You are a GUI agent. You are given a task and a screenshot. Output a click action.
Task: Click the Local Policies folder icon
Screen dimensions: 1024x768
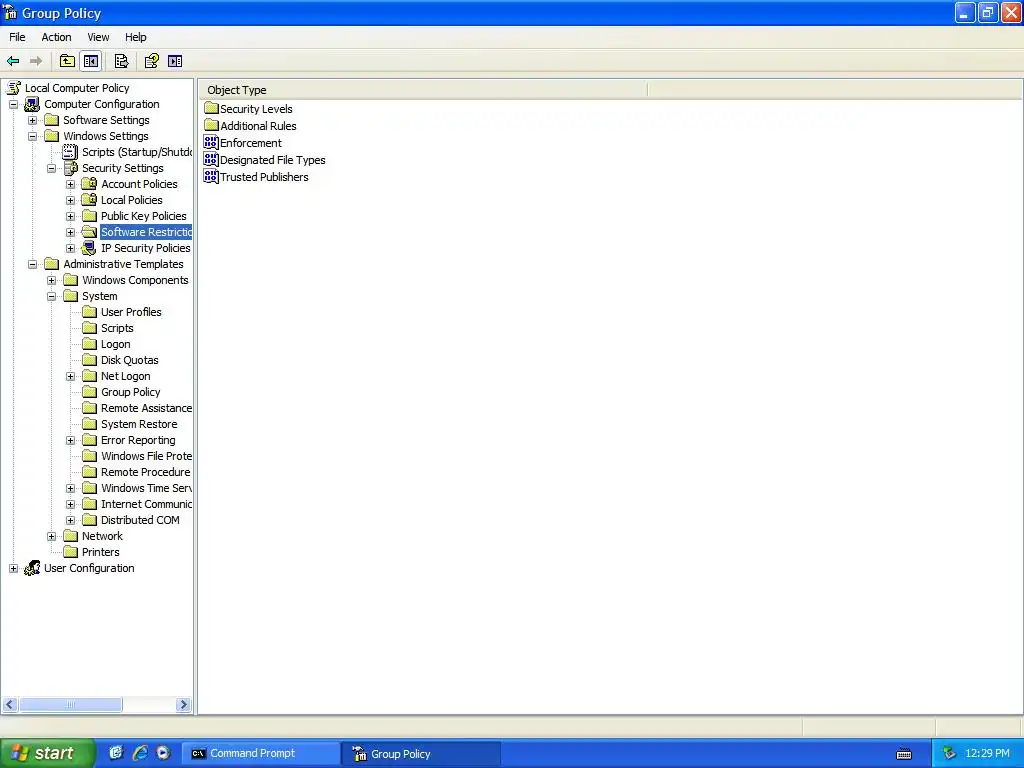tap(89, 200)
